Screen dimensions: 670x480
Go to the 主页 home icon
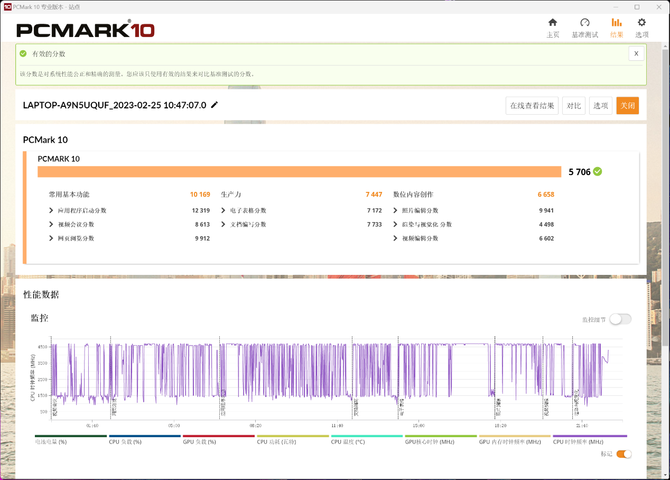552,23
